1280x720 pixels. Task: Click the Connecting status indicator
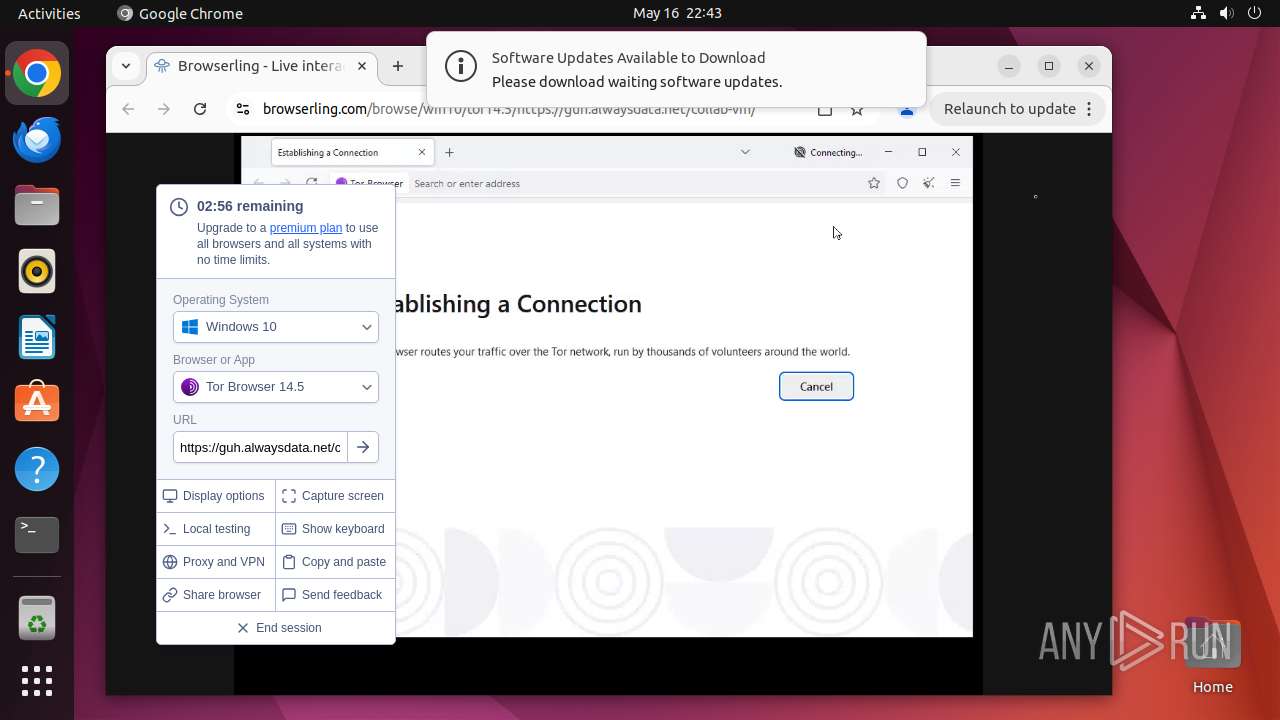828,152
